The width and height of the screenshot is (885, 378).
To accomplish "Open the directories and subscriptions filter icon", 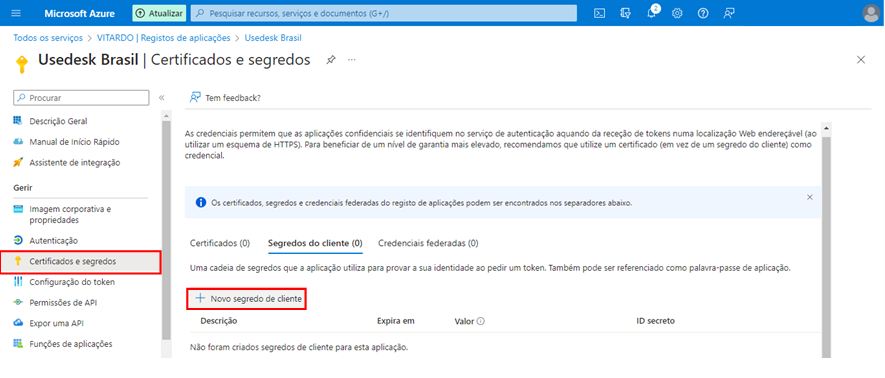I will point(625,13).
